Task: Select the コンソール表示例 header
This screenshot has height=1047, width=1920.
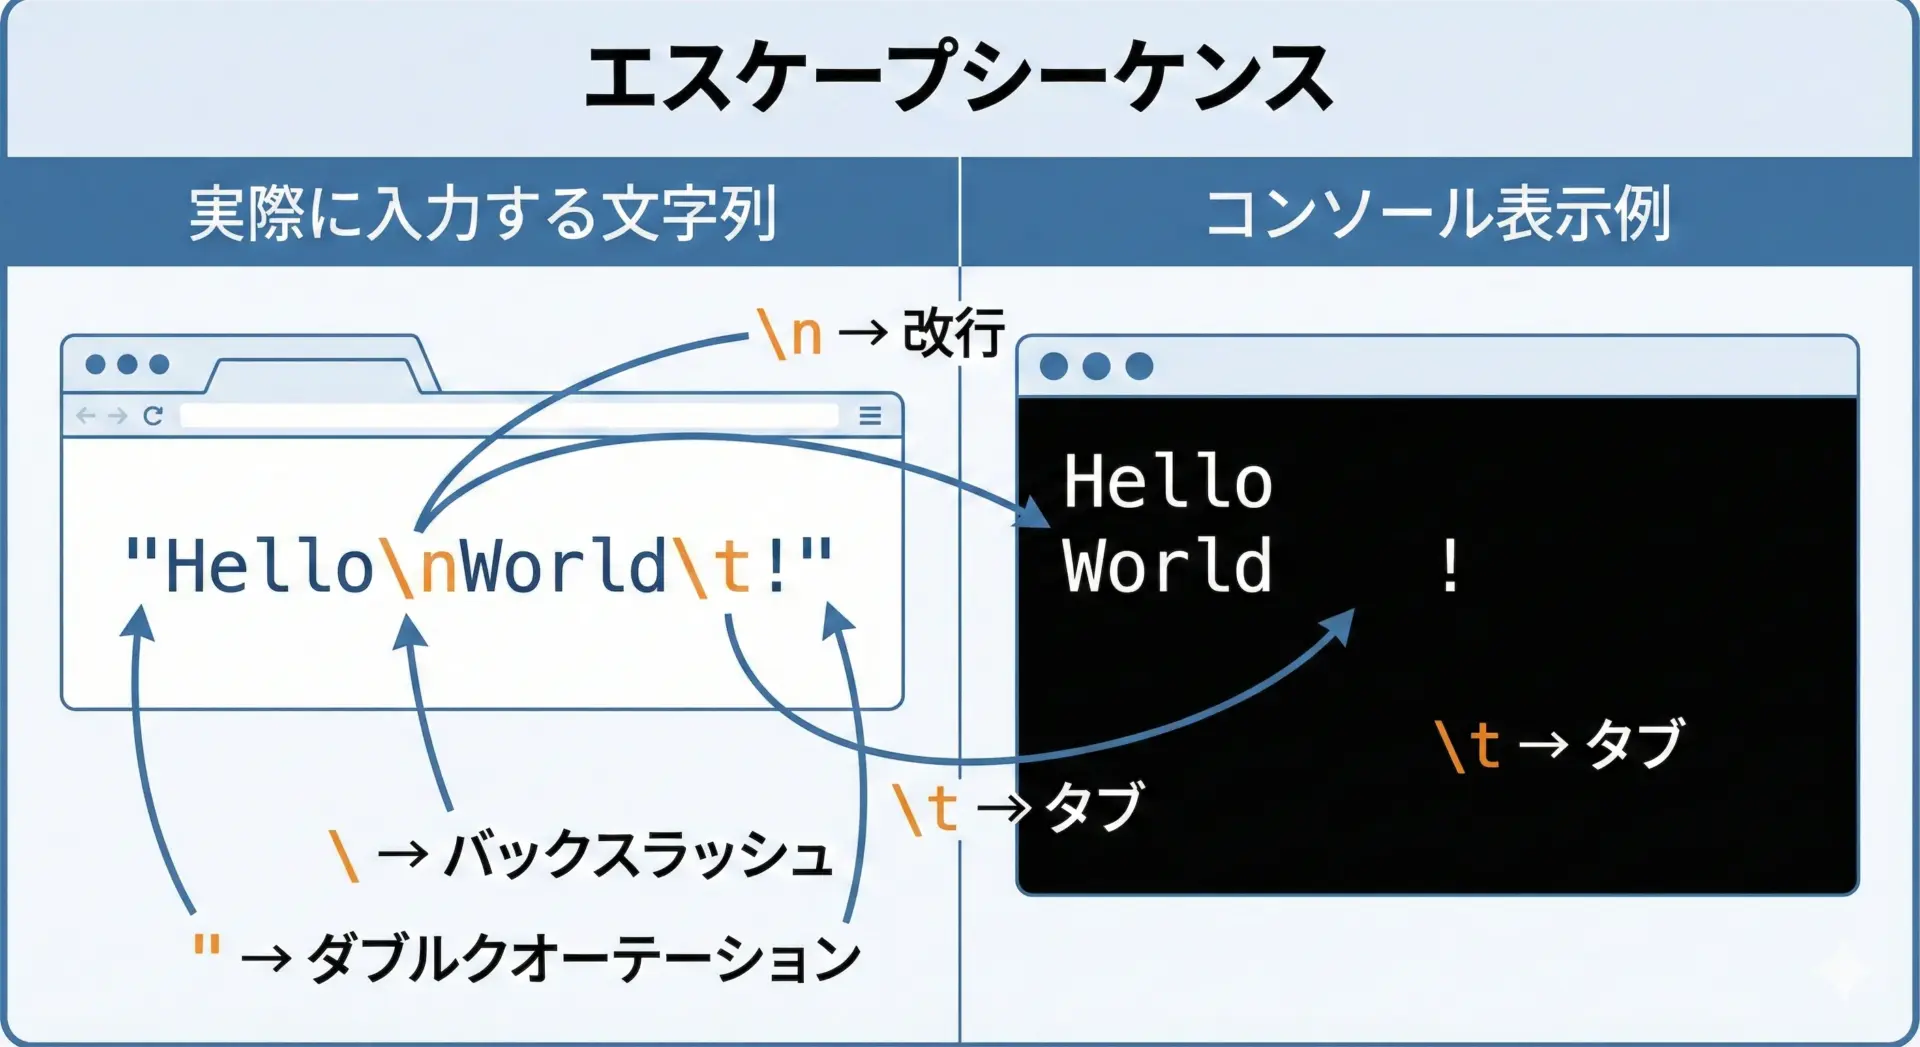Action: 1437,213
